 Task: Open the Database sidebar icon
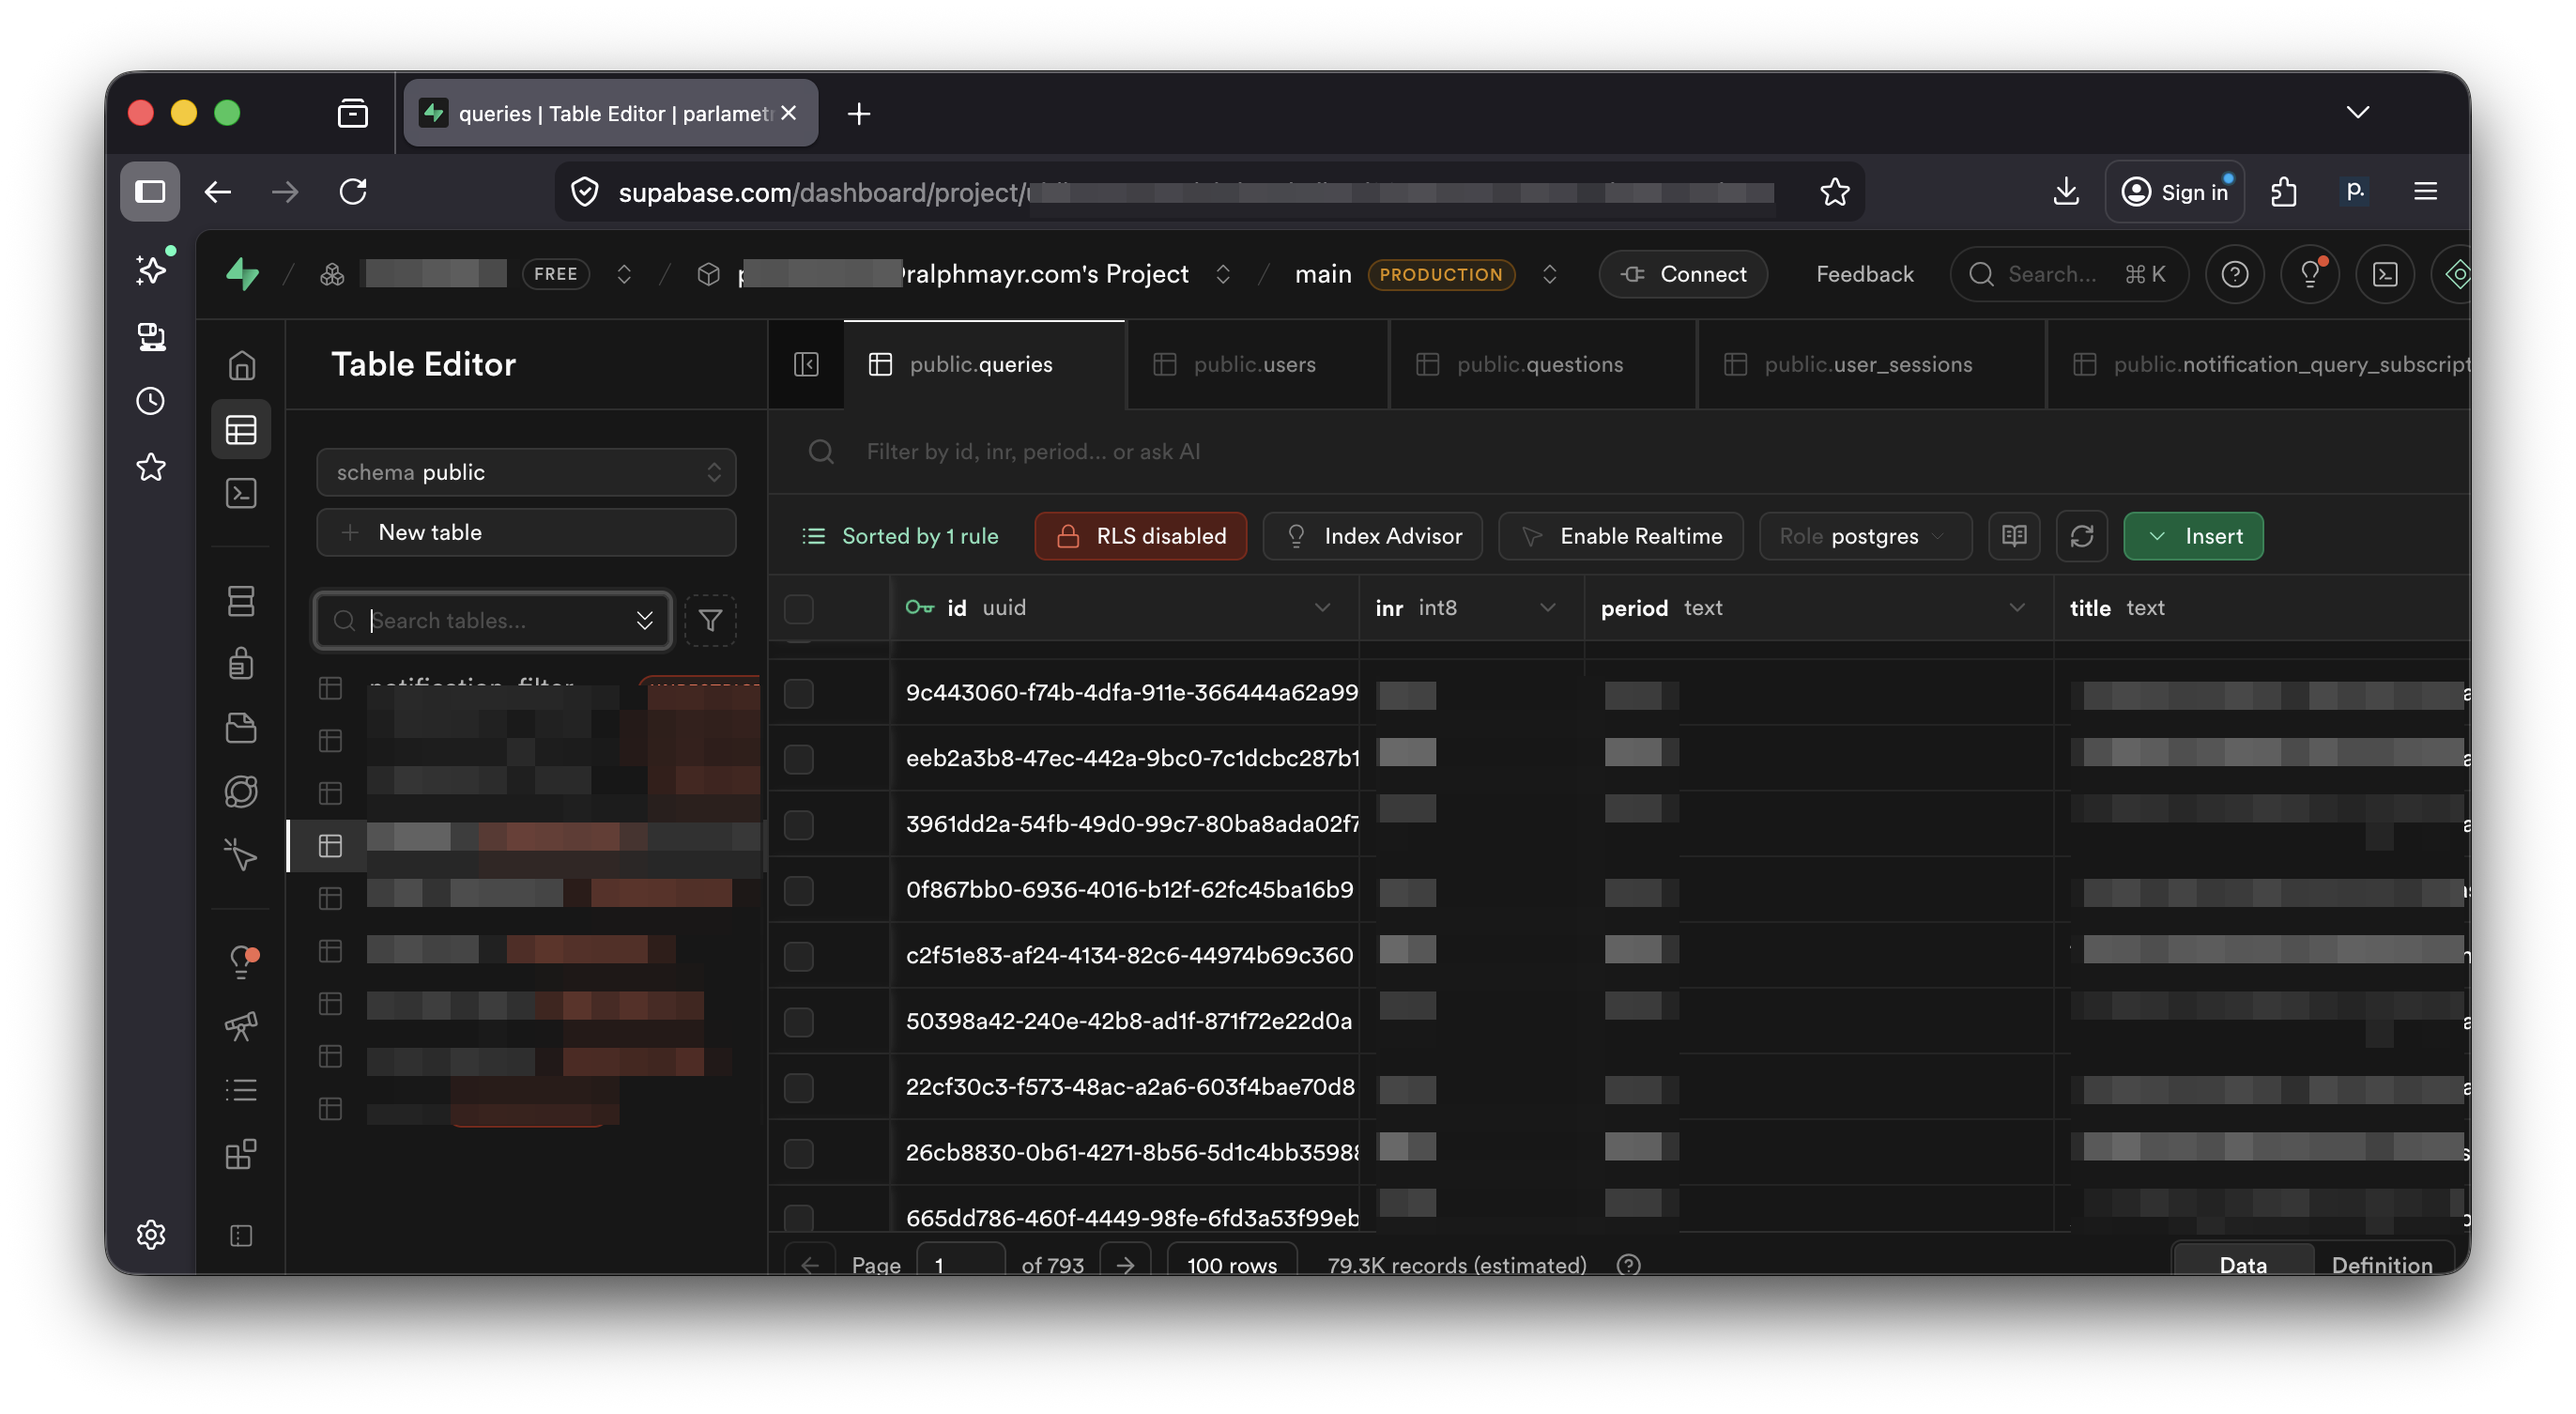coord(241,601)
